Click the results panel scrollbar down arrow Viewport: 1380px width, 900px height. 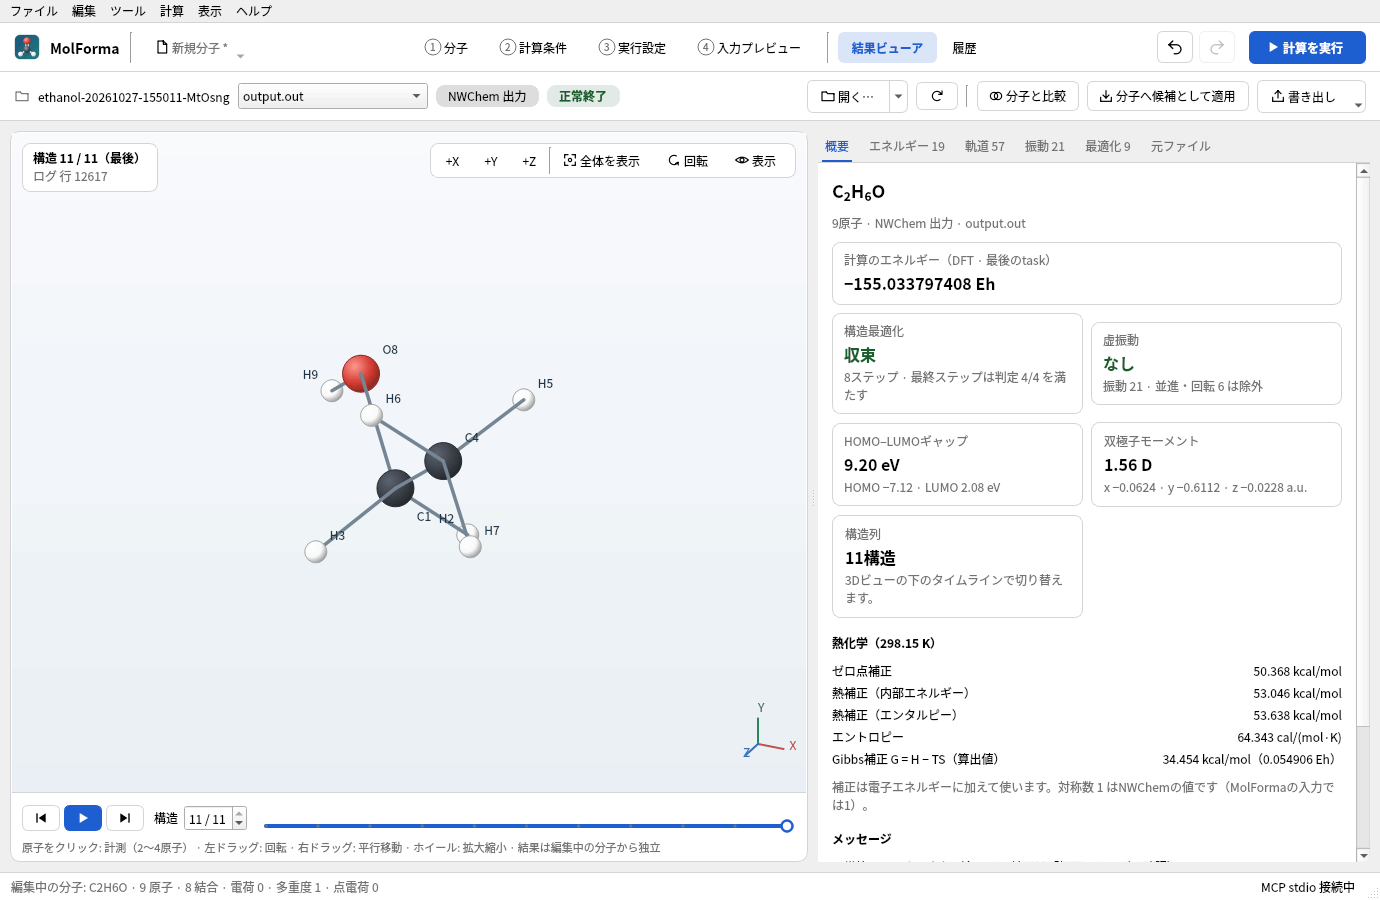click(1363, 855)
